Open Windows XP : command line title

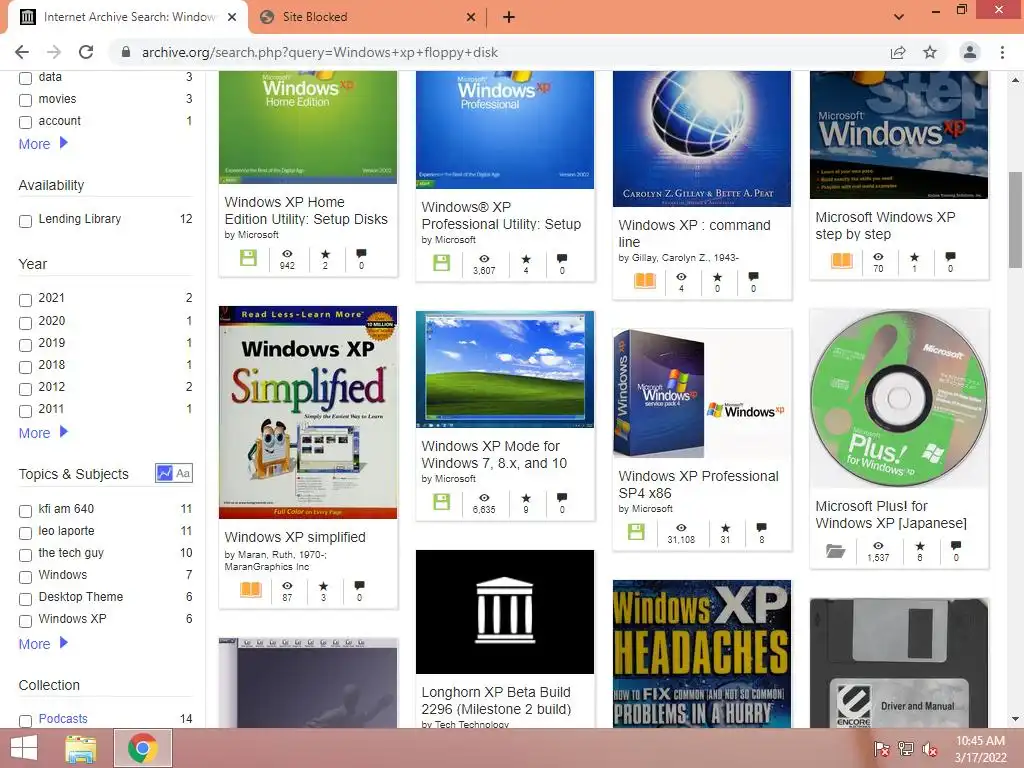point(694,233)
